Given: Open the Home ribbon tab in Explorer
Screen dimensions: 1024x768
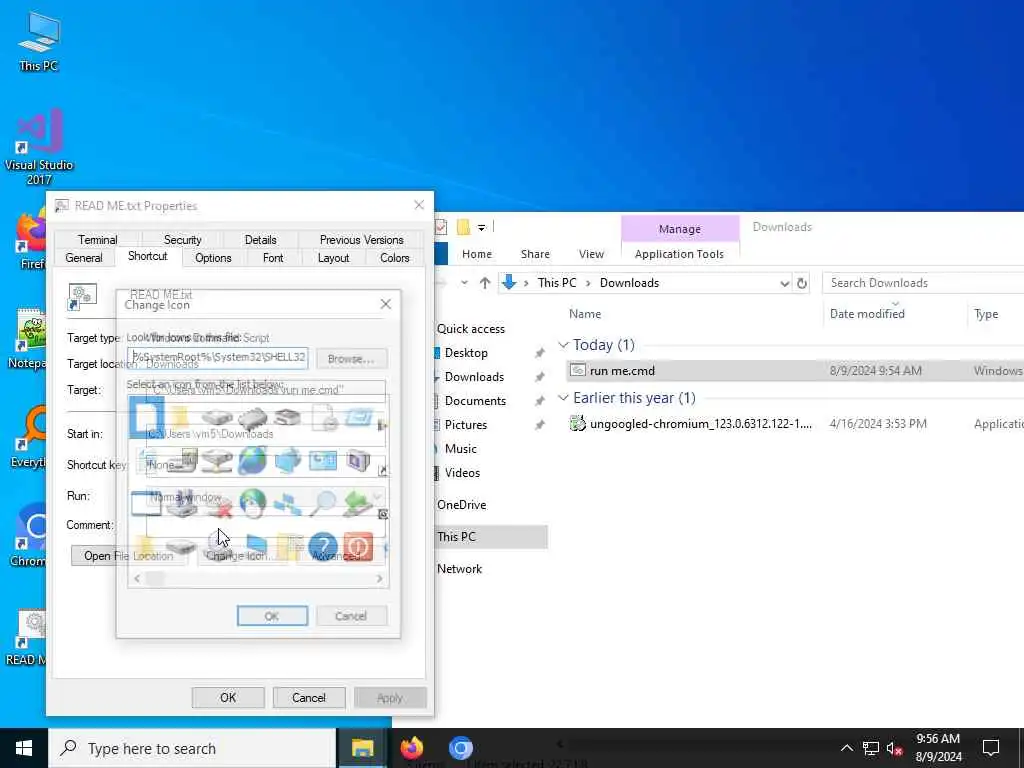Looking at the screenshot, I should pos(477,254).
